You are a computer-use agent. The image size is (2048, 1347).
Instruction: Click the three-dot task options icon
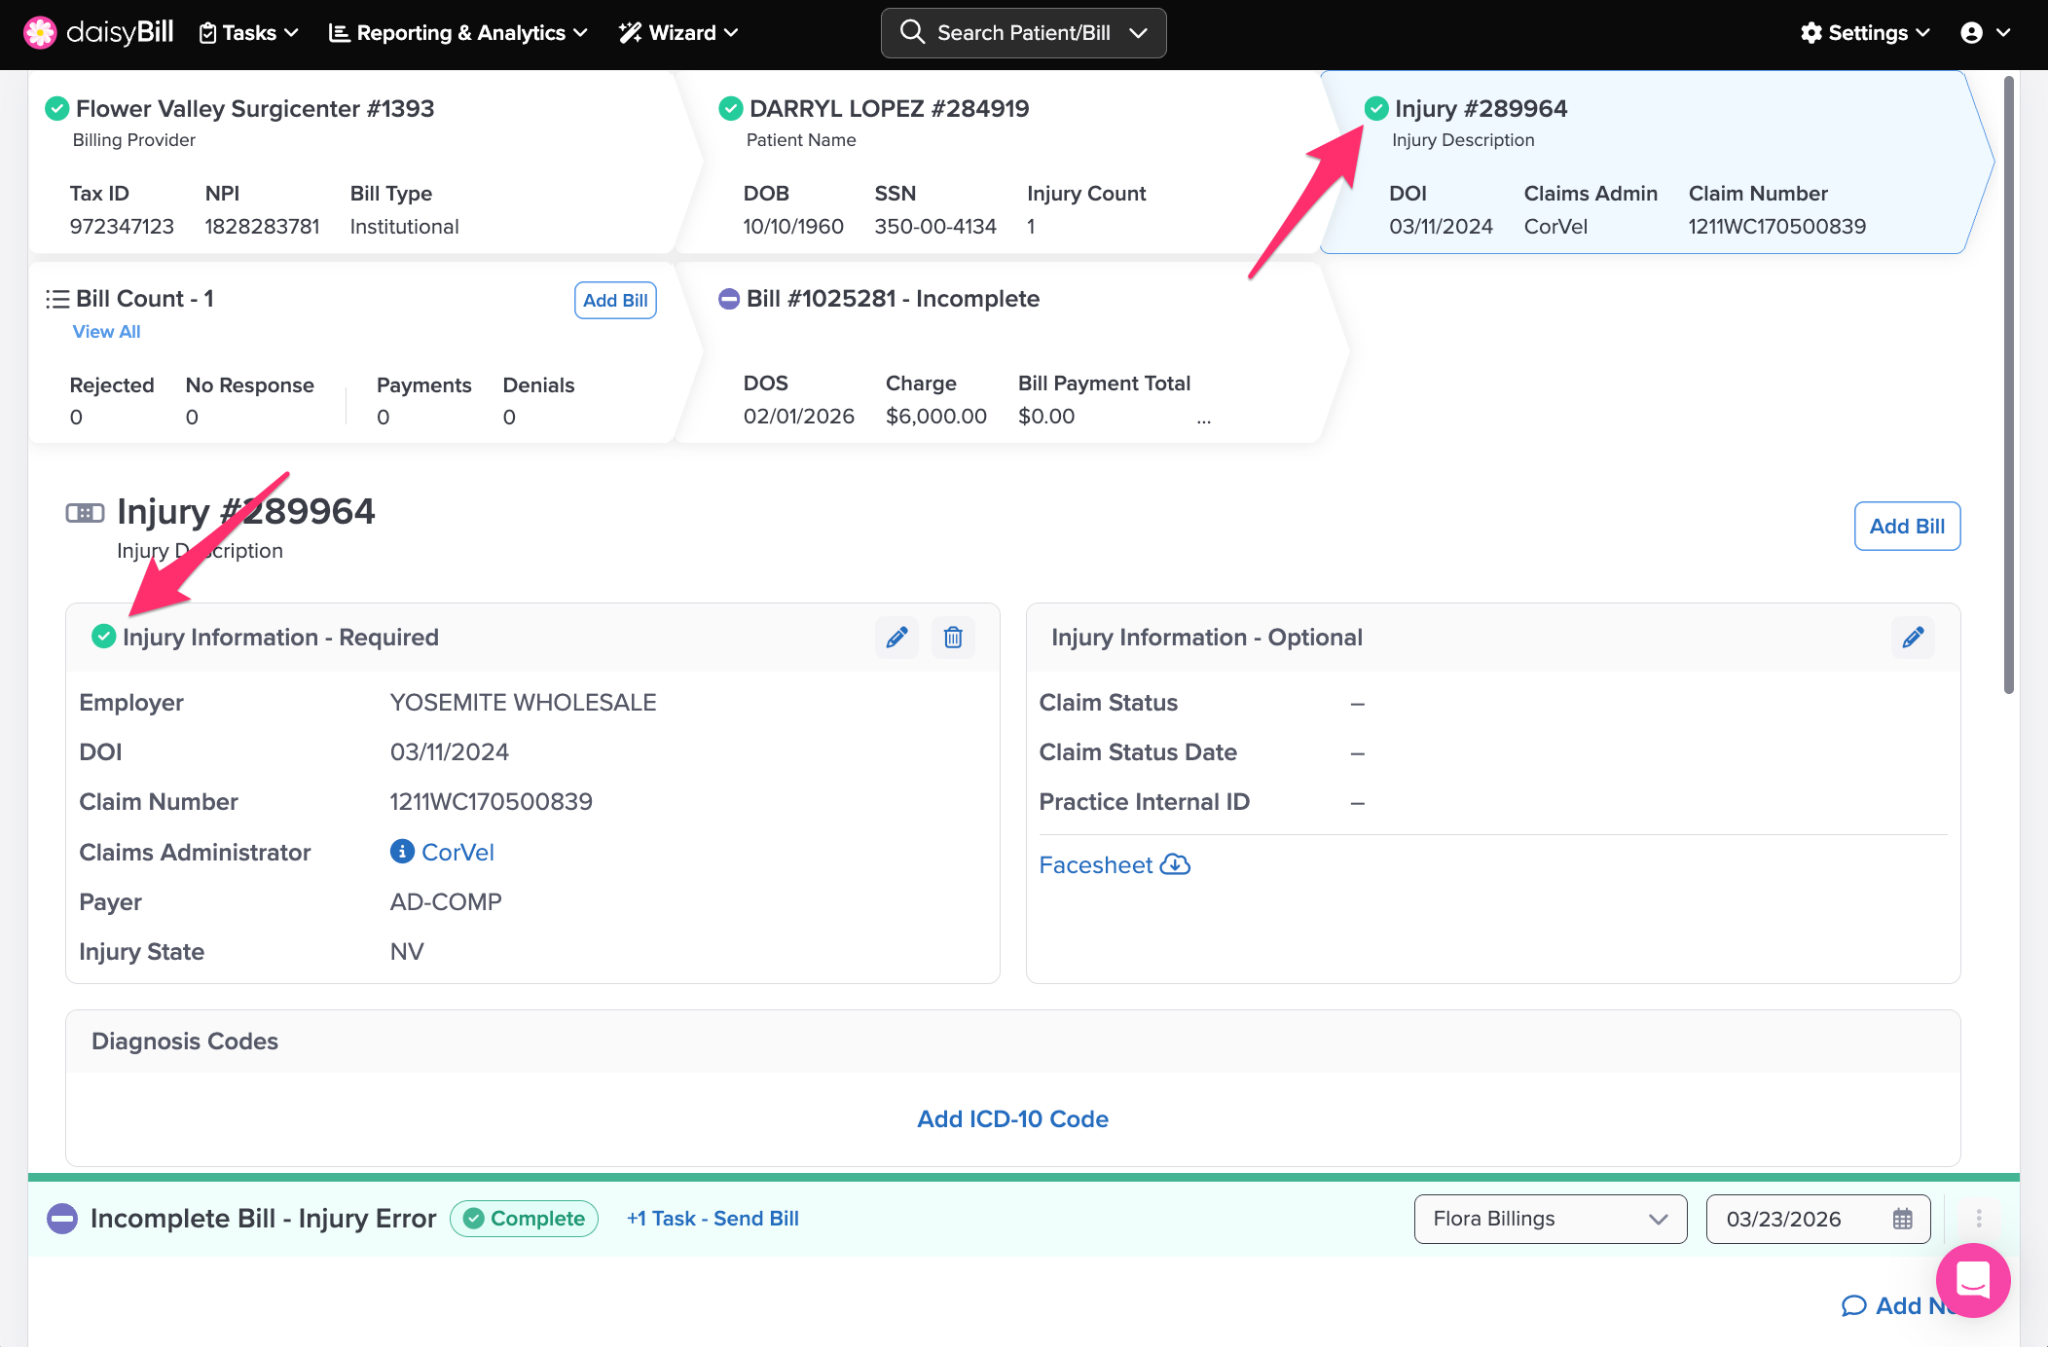click(x=1978, y=1218)
